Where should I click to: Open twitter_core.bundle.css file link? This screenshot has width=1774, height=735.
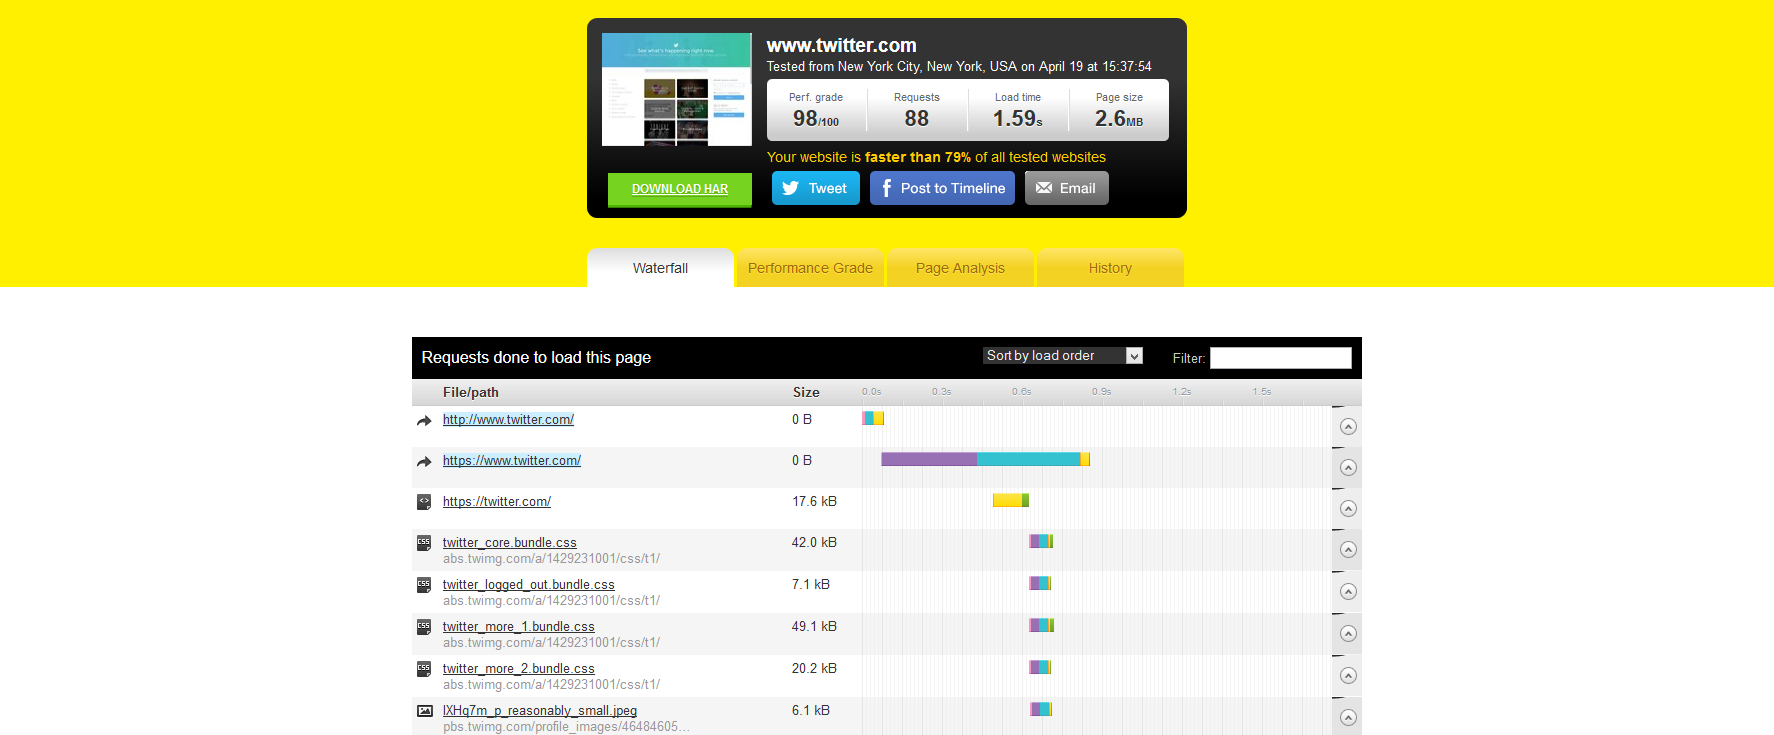click(x=510, y=543)
